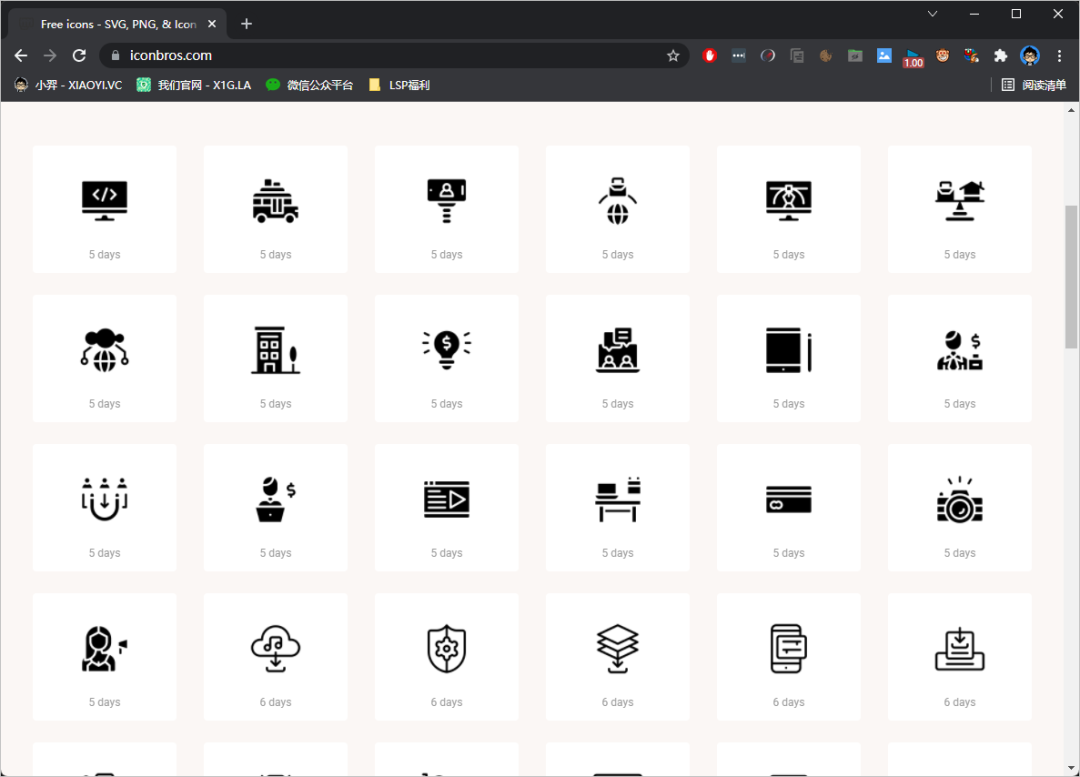This screenshot has height=777, width=1080.
Task: Open the tab search dropdown arrow
Action: (x=933, y=14)
